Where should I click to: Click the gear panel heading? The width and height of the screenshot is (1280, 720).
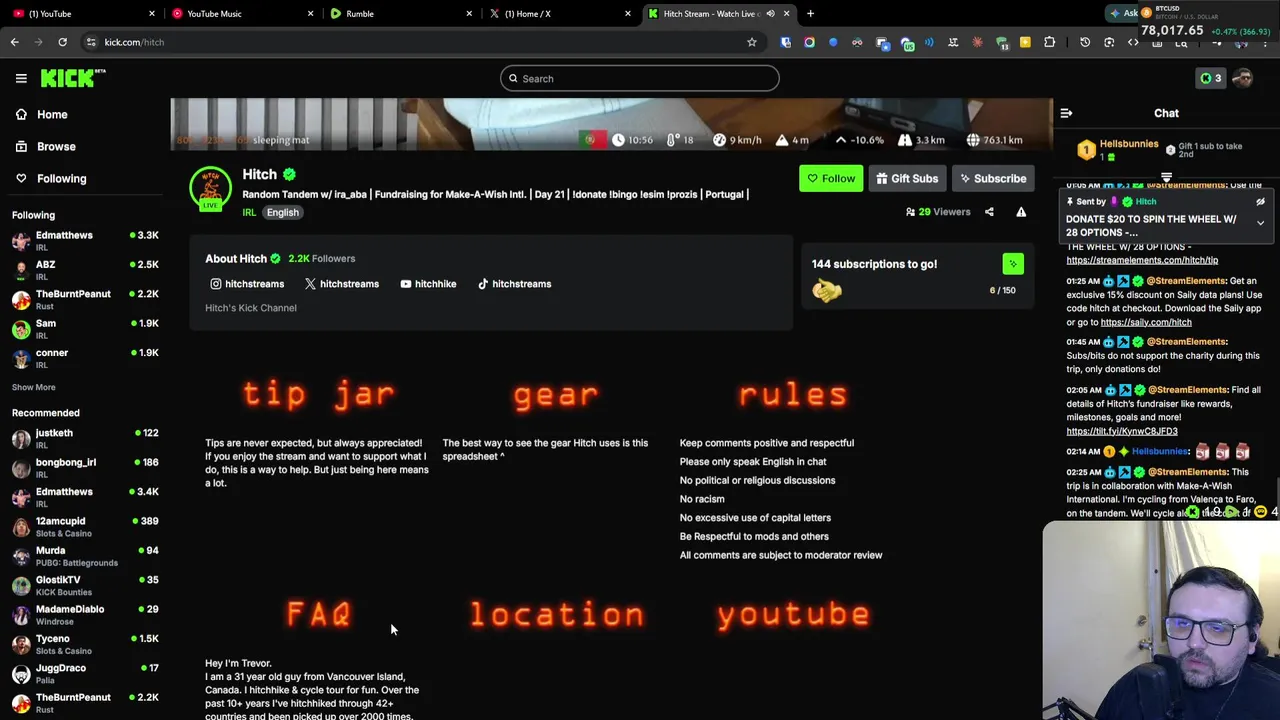(555, 394)
